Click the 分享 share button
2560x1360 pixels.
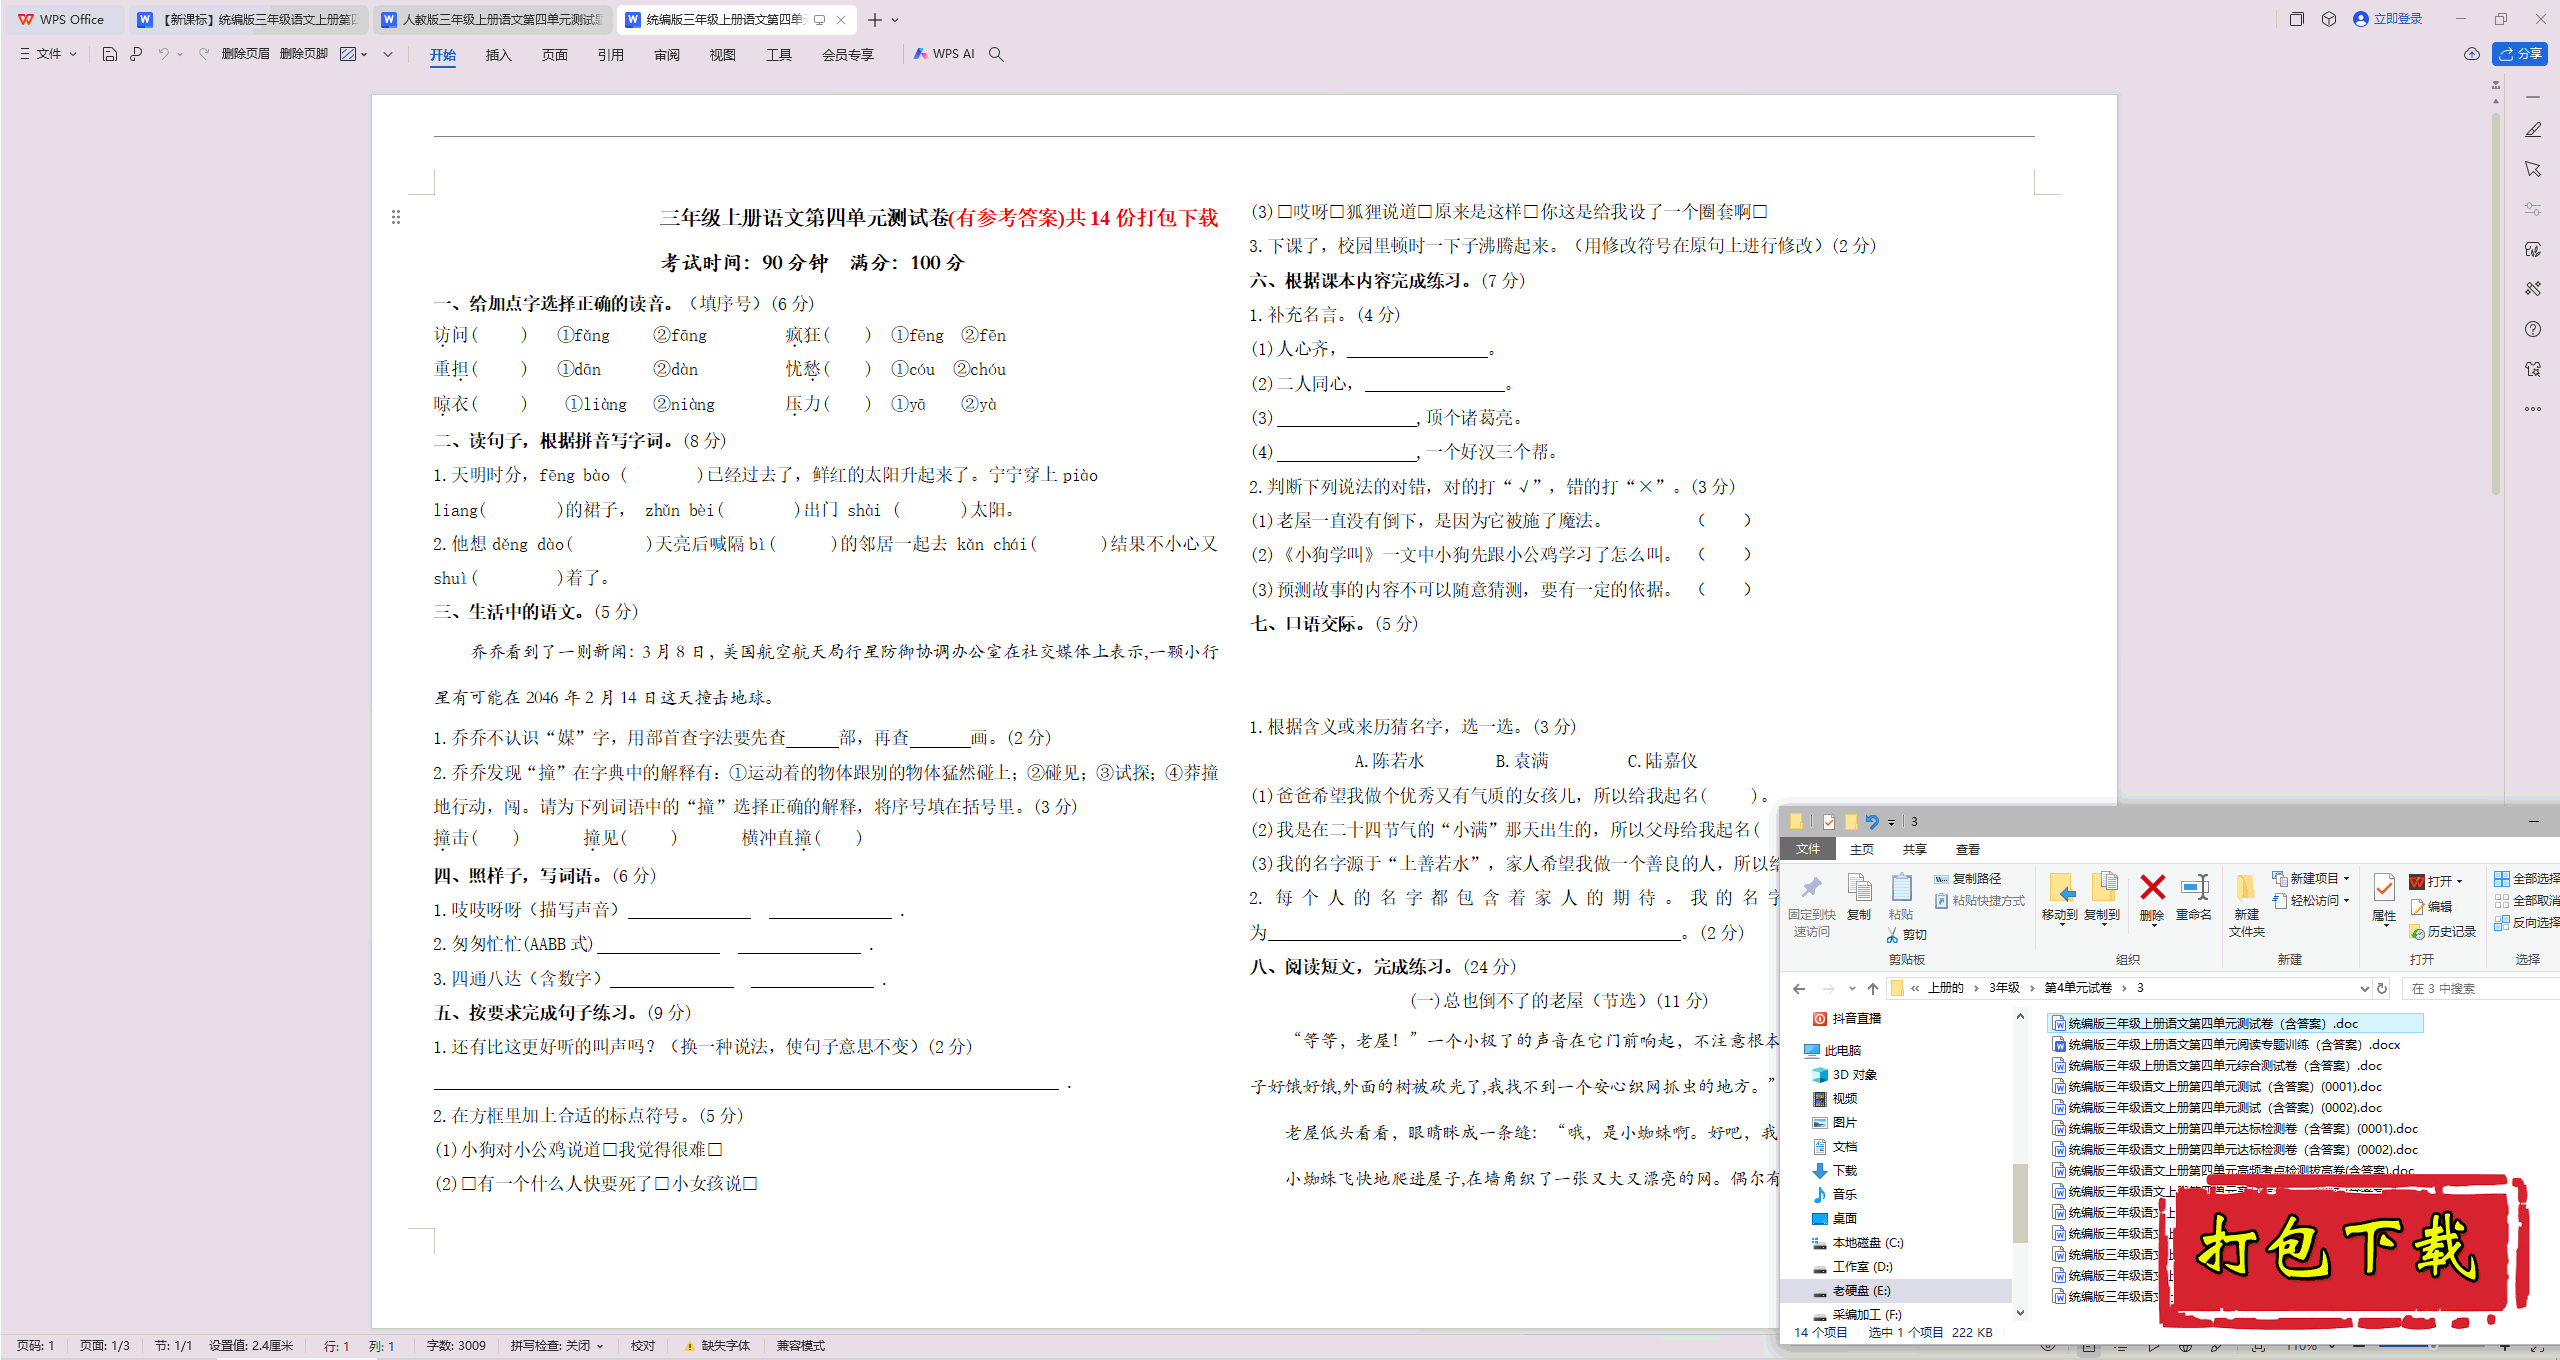(2520, 54)
